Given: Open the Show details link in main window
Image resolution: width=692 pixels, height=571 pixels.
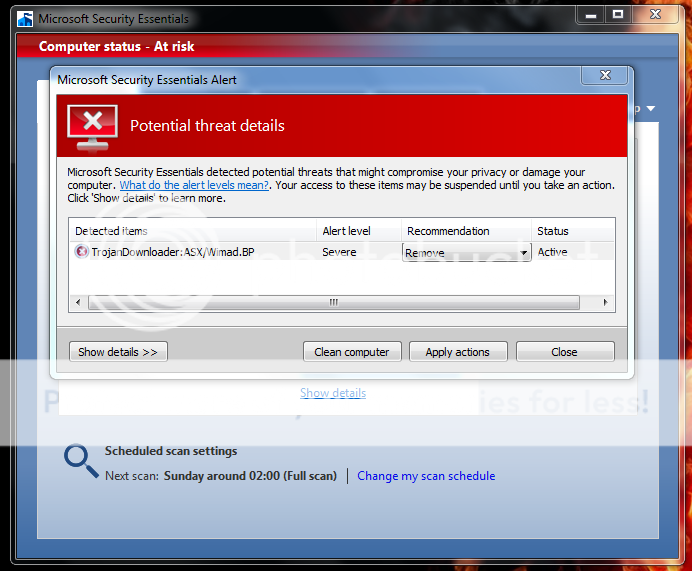Looking at the screenshot, I should coord(333,393).
